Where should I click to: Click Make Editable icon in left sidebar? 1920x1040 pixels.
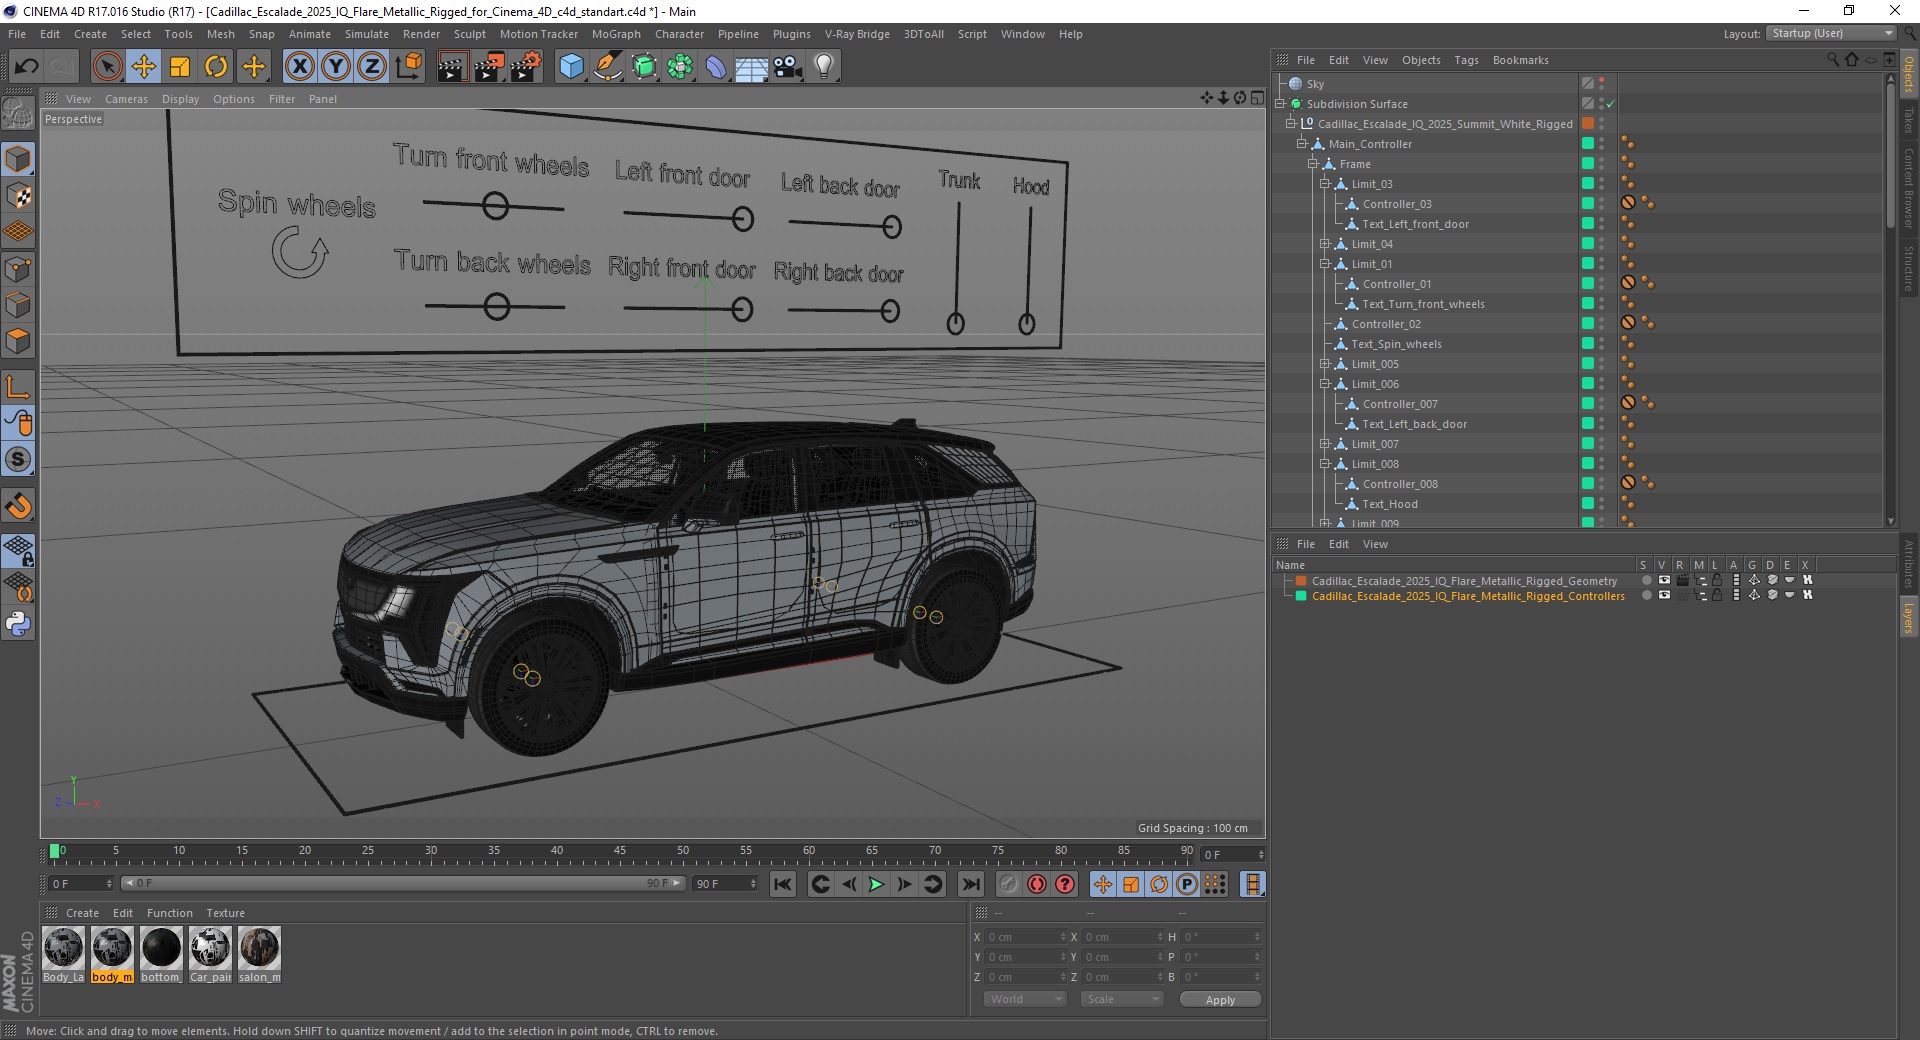click(x=18, y=115)
